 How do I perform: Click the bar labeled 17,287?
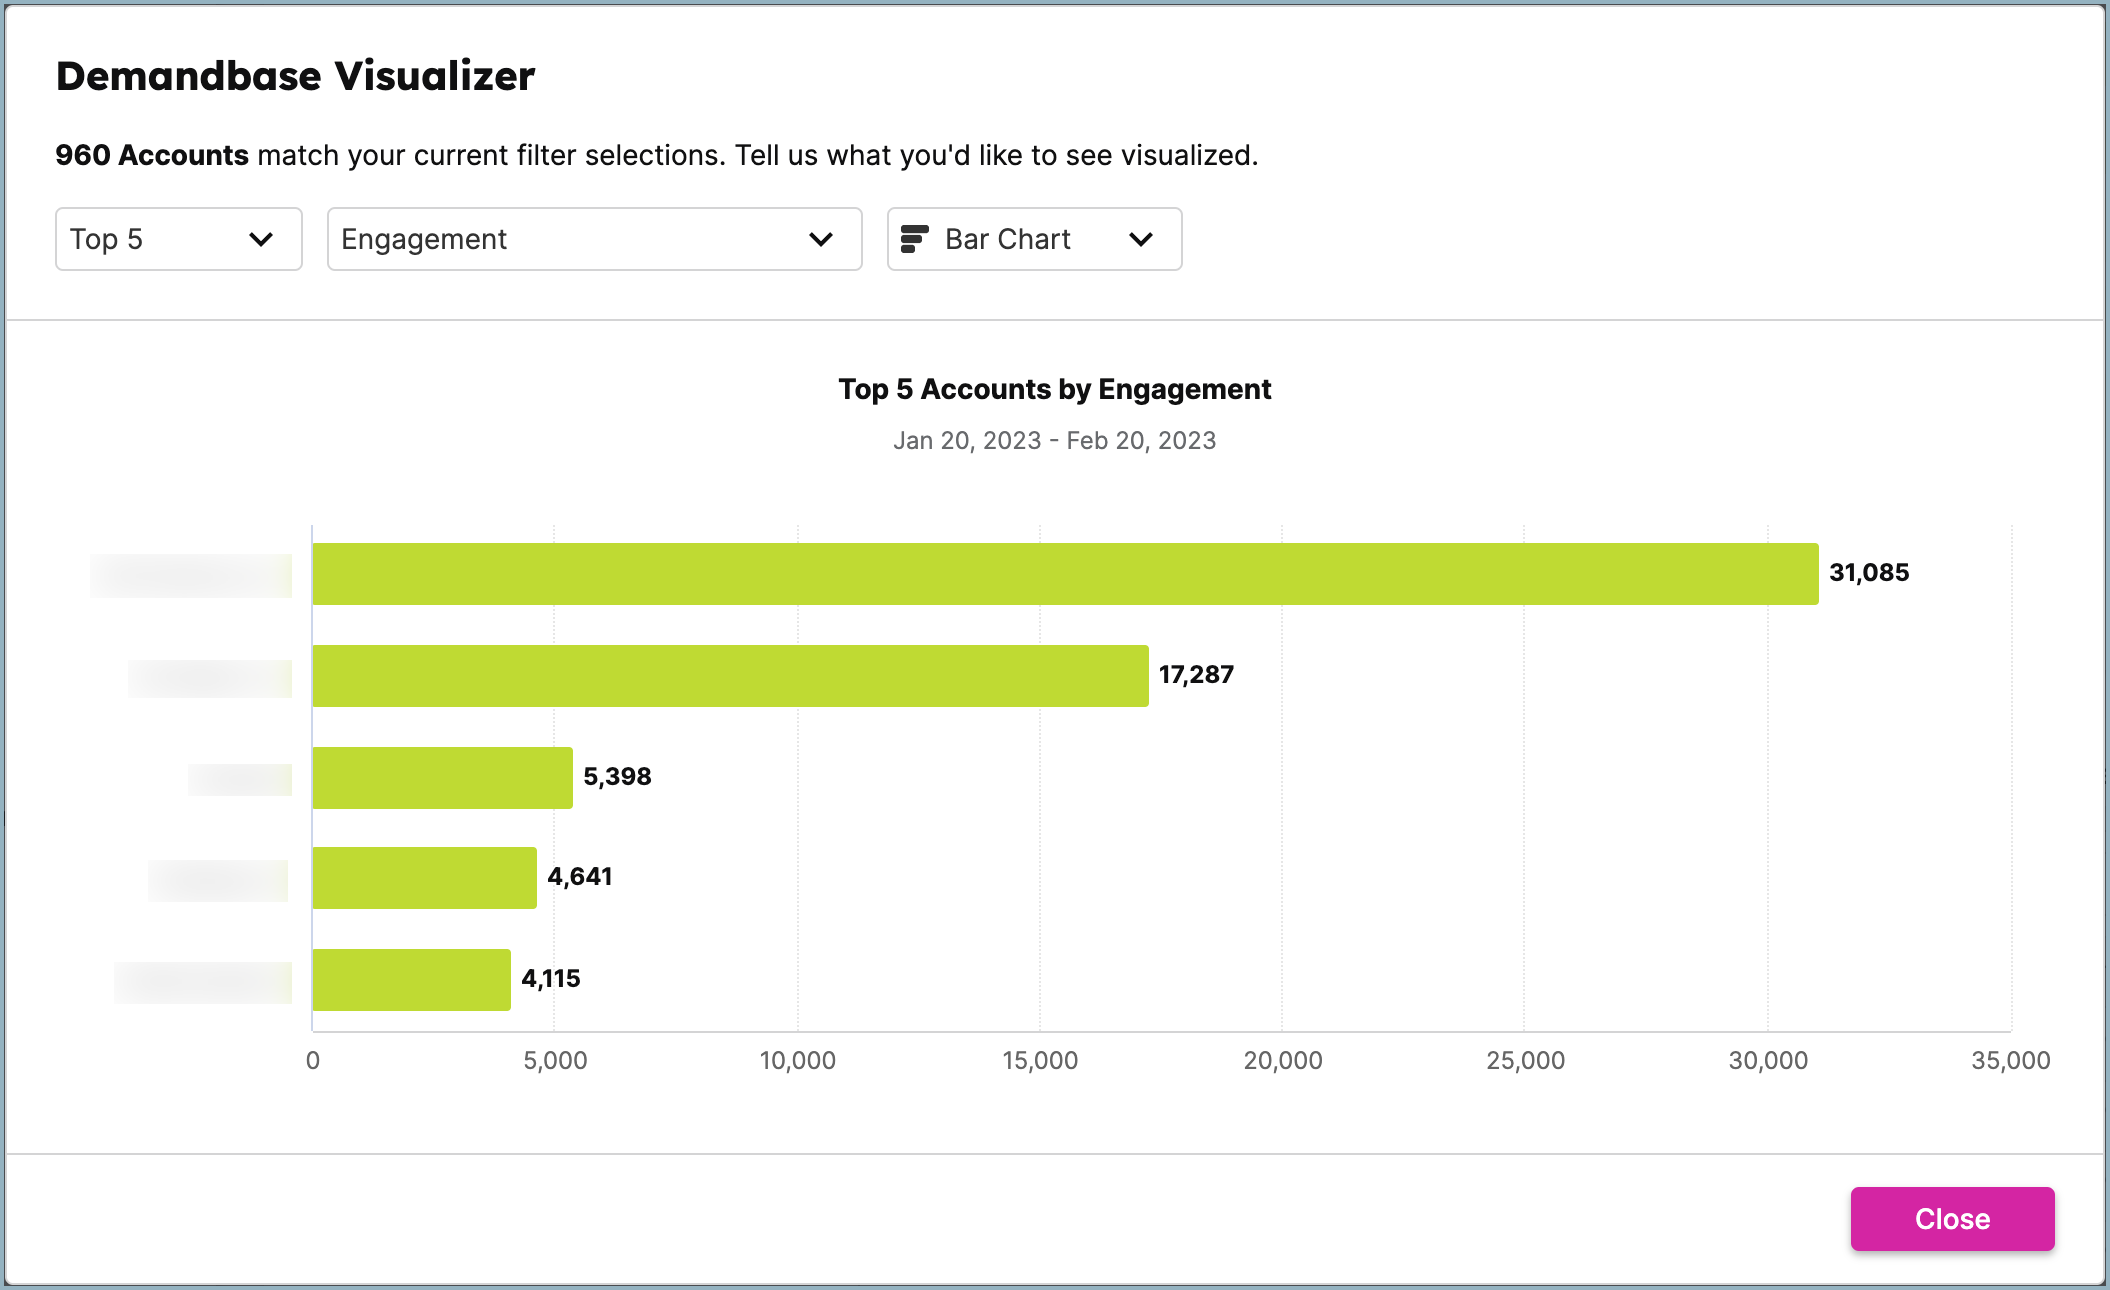(730, 676)
